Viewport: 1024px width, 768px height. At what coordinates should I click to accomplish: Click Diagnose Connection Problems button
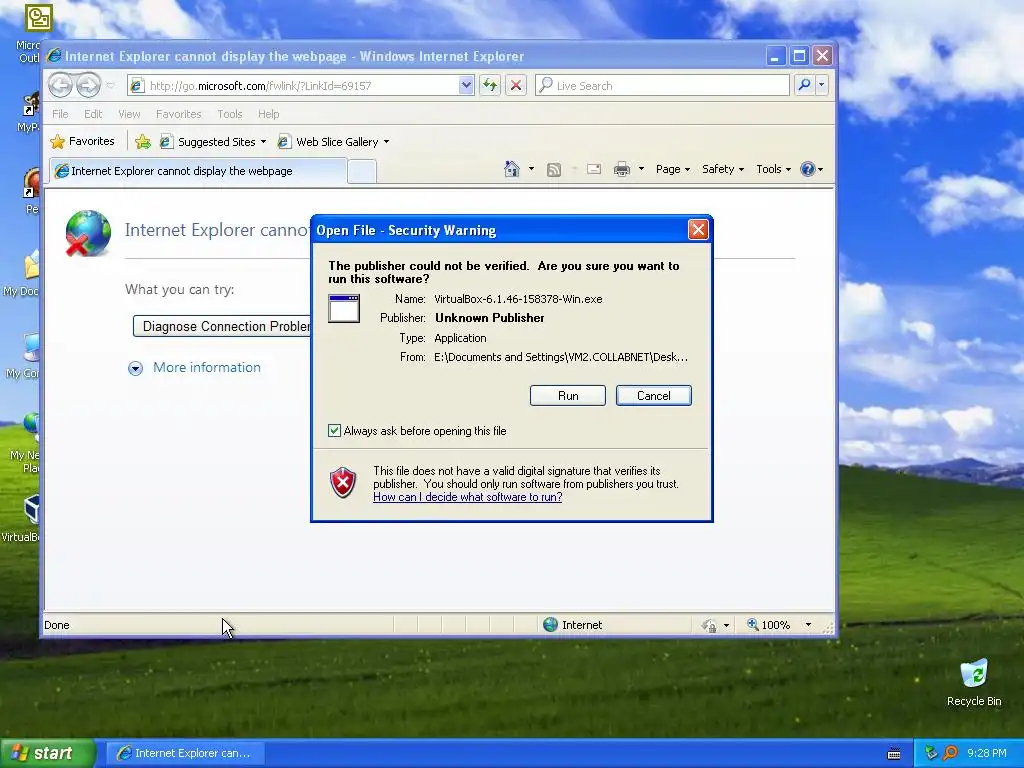(222, 326)
